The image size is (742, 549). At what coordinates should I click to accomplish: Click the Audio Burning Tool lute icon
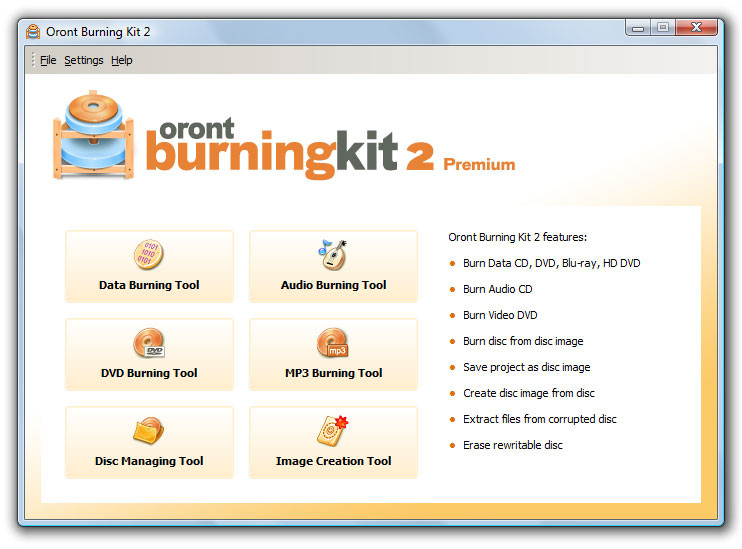click(x=333, y=254)
